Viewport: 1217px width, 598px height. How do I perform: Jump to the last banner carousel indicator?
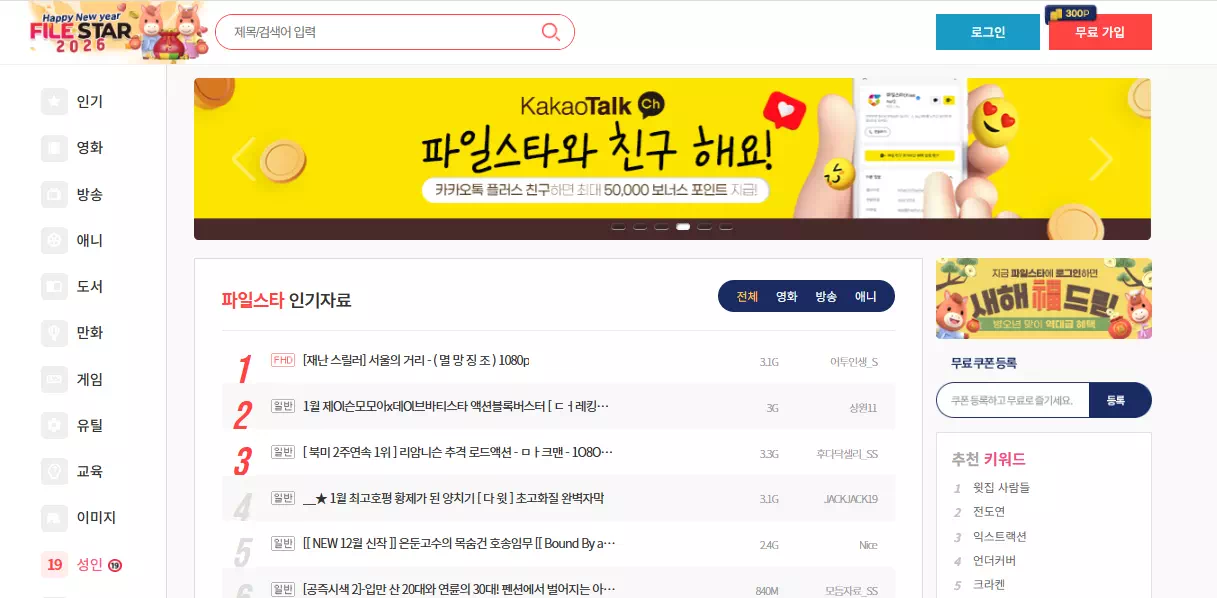[726, 227]
